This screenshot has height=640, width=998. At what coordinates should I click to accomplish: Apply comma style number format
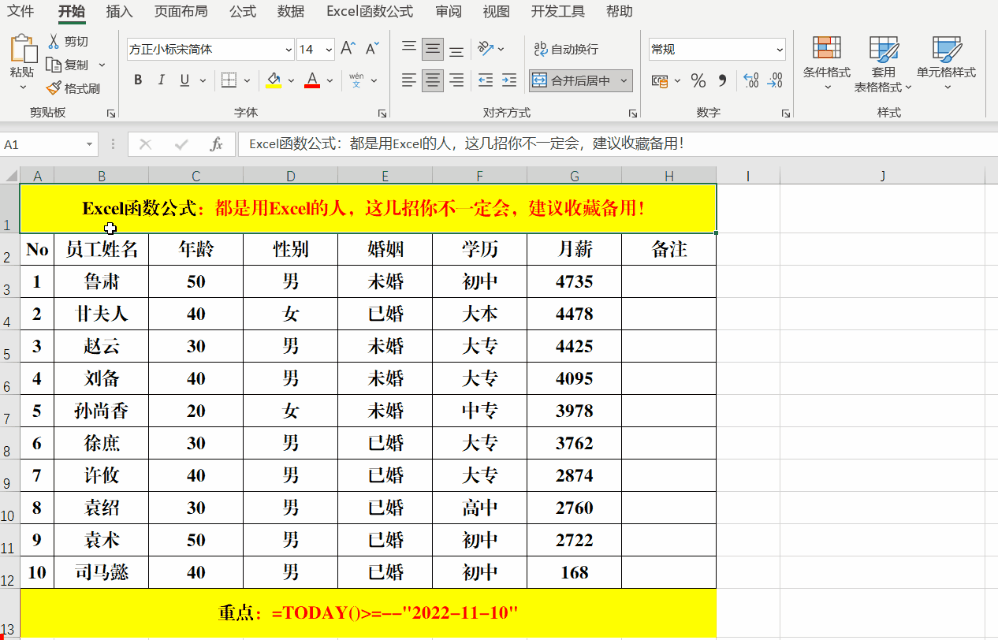(x=722, y=81)
